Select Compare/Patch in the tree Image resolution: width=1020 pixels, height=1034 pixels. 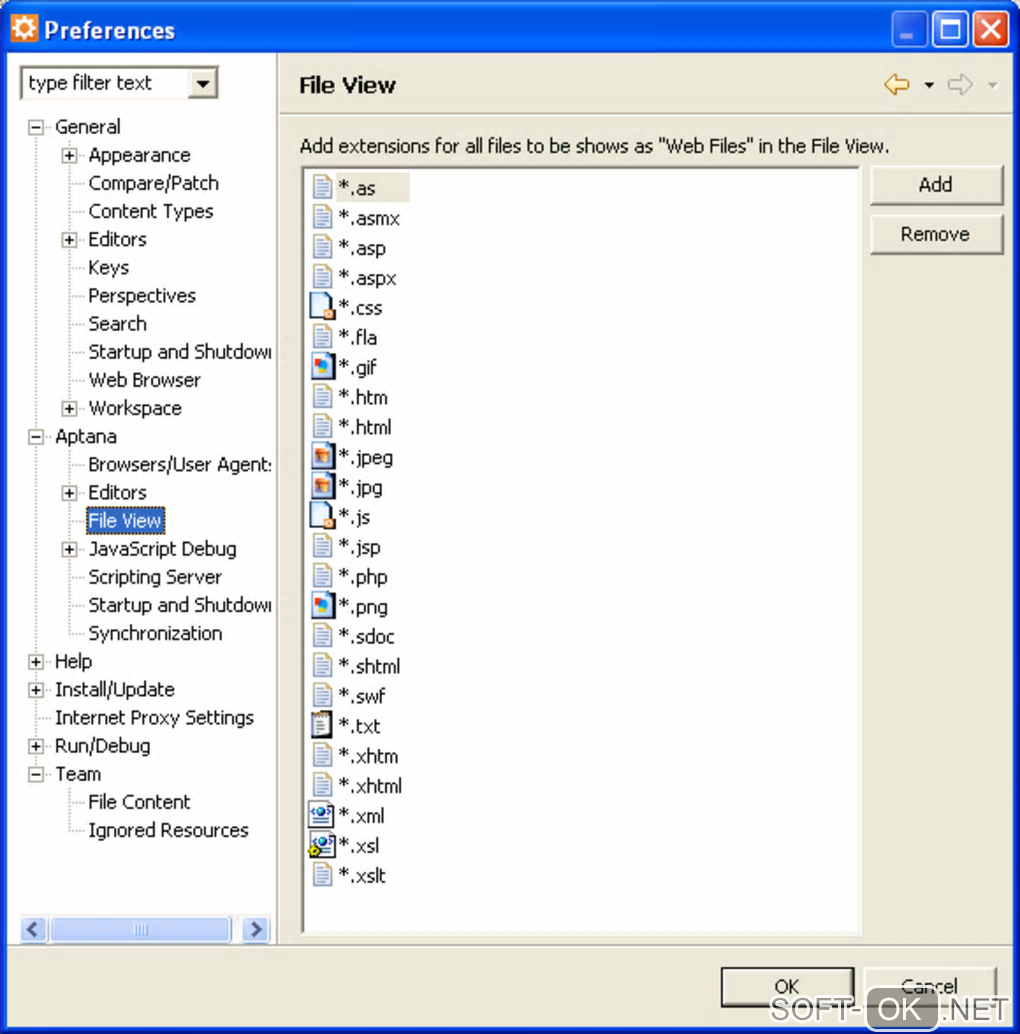(154, 183)
